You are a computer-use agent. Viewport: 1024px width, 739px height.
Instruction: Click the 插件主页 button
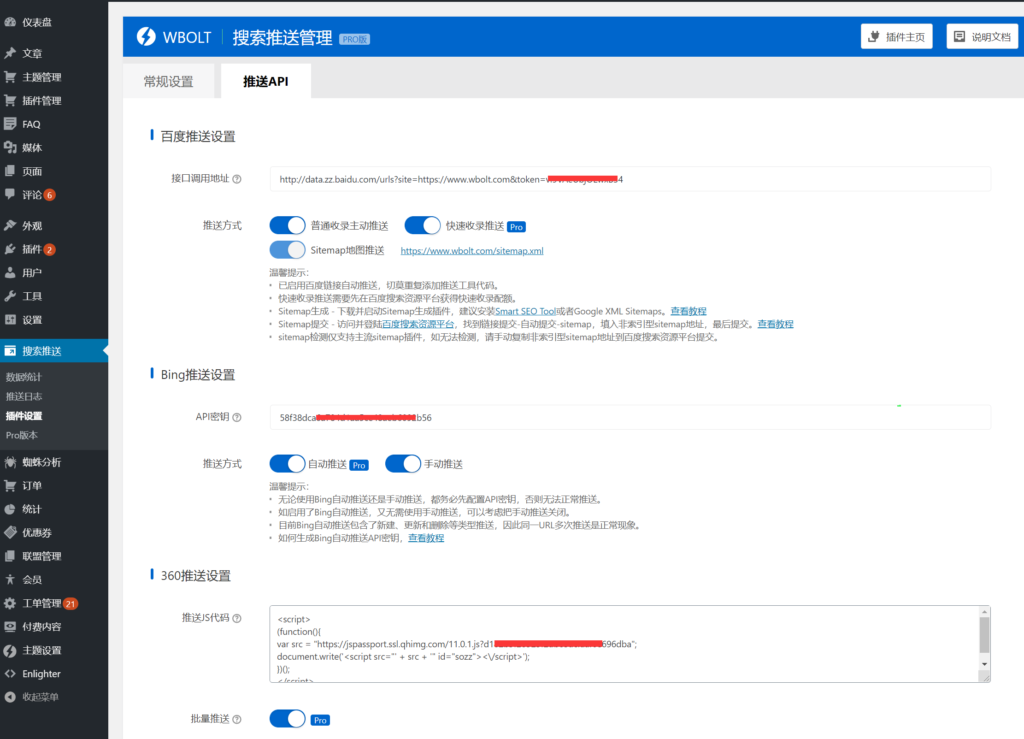pos(897,37)
